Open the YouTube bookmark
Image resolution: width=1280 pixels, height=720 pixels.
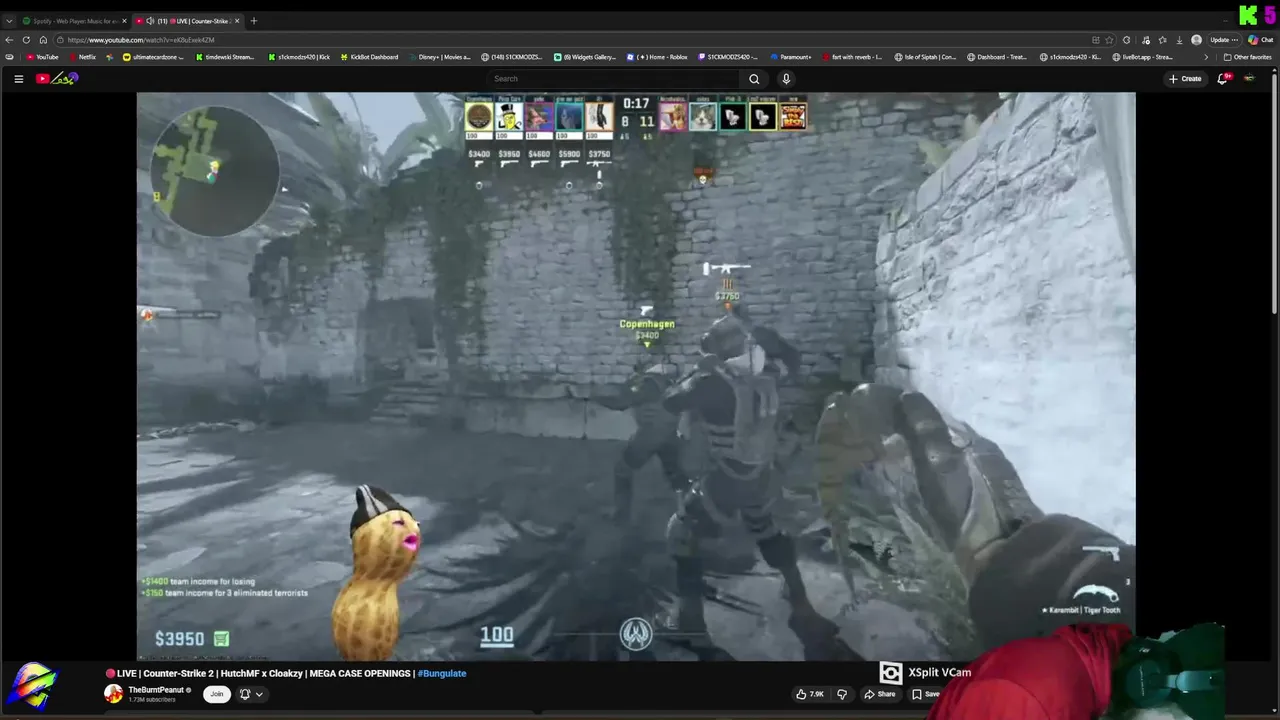[x=42, y=57]
